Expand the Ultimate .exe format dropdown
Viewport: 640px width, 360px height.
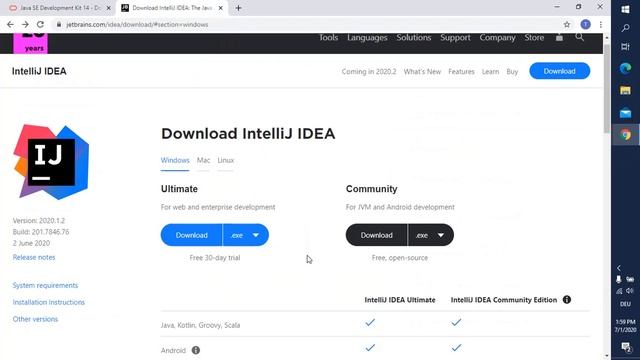246,235
